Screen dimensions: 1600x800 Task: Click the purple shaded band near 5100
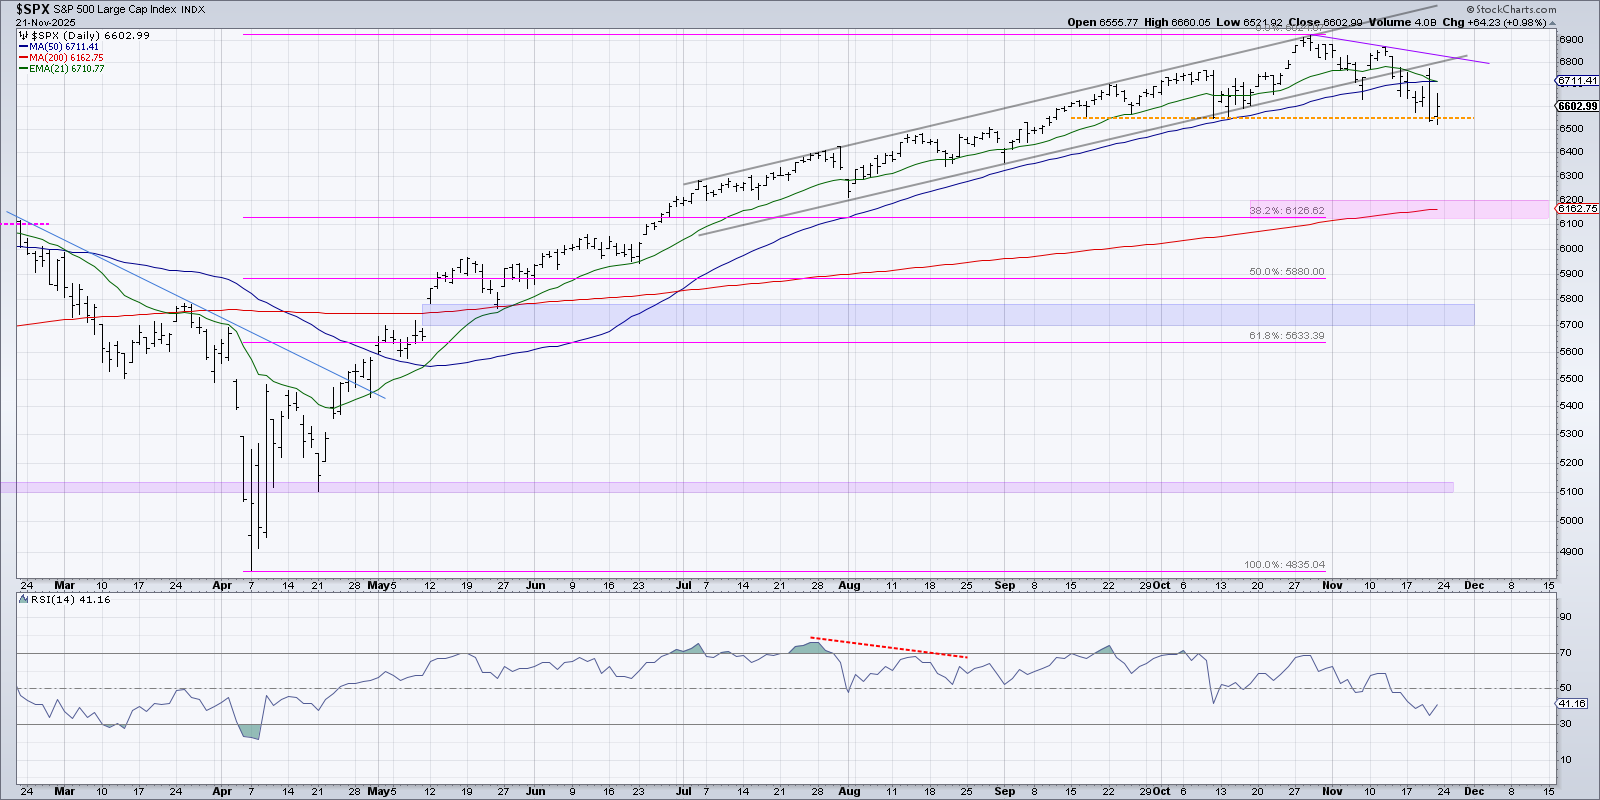(x=700, y=487)
